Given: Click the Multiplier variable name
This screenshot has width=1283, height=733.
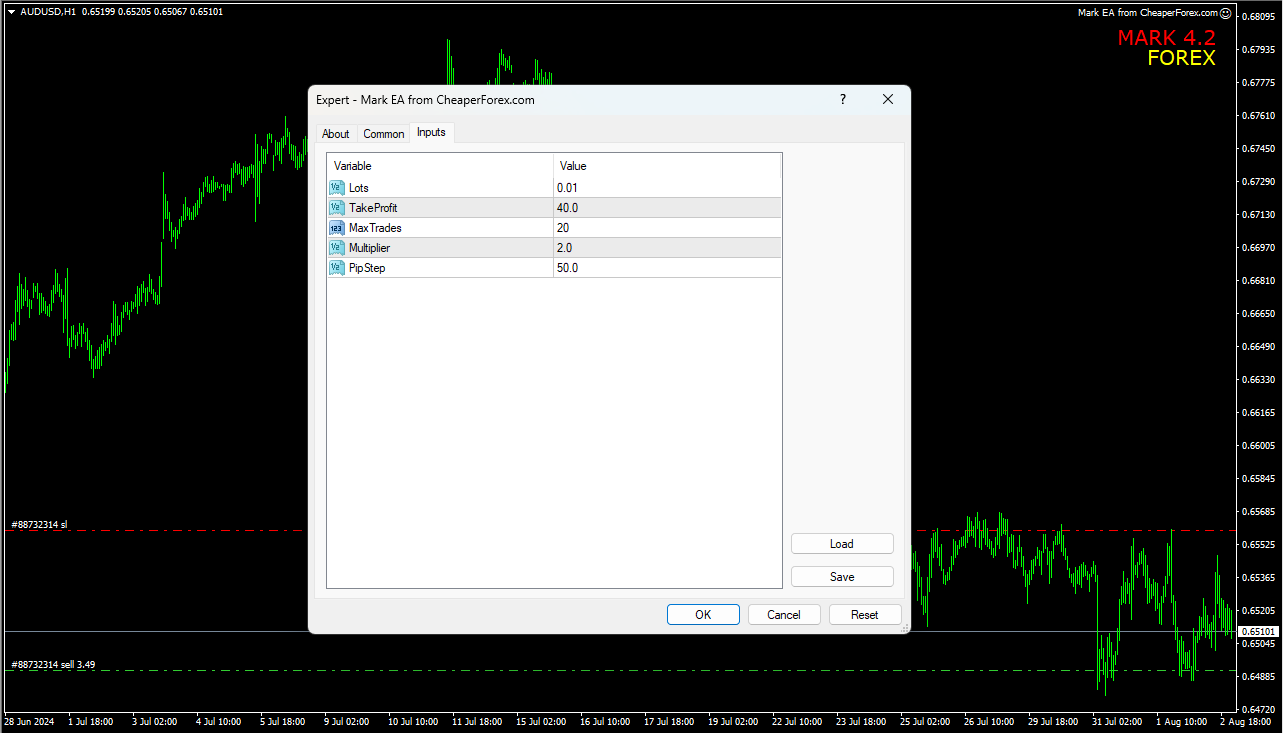Looking at the screenshot, I should [369, 248].
